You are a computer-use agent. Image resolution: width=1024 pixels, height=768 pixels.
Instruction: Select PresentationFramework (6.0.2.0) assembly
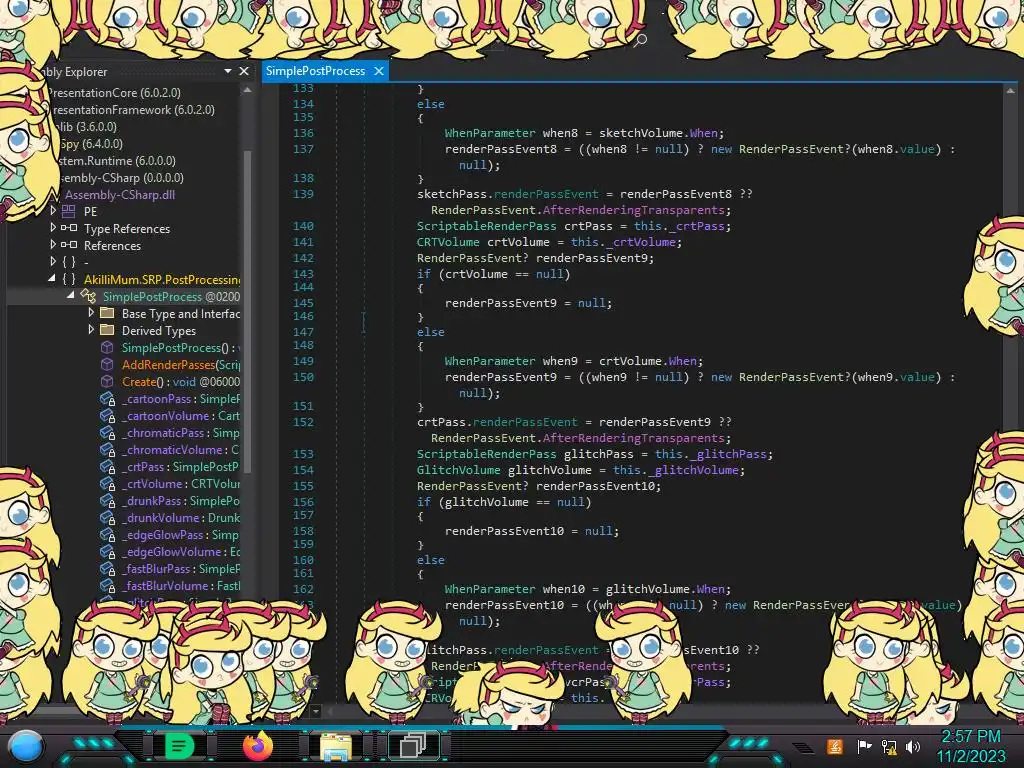point(132,110)
